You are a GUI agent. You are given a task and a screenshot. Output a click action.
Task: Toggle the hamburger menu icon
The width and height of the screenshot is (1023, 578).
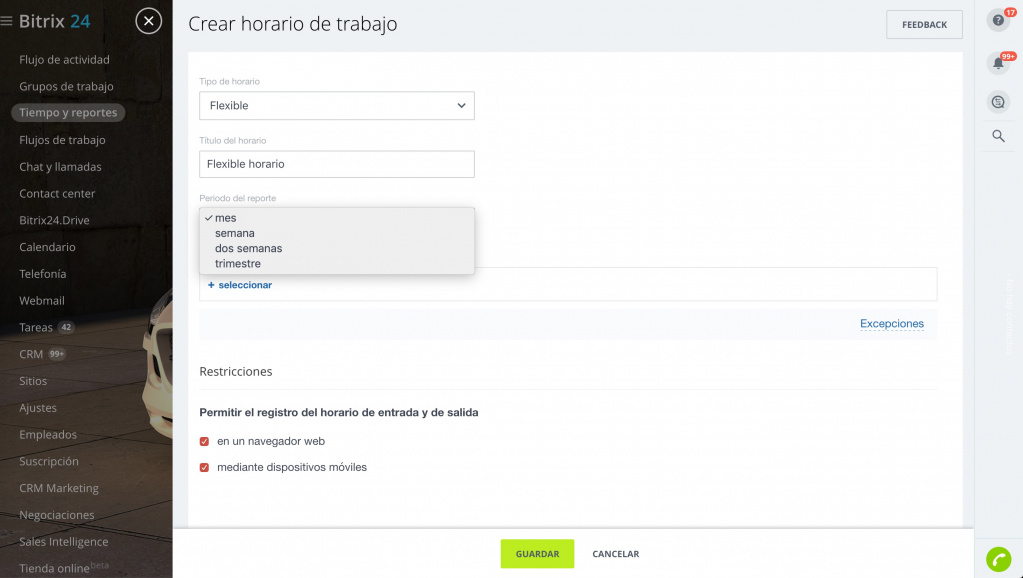tap(7, 21)
